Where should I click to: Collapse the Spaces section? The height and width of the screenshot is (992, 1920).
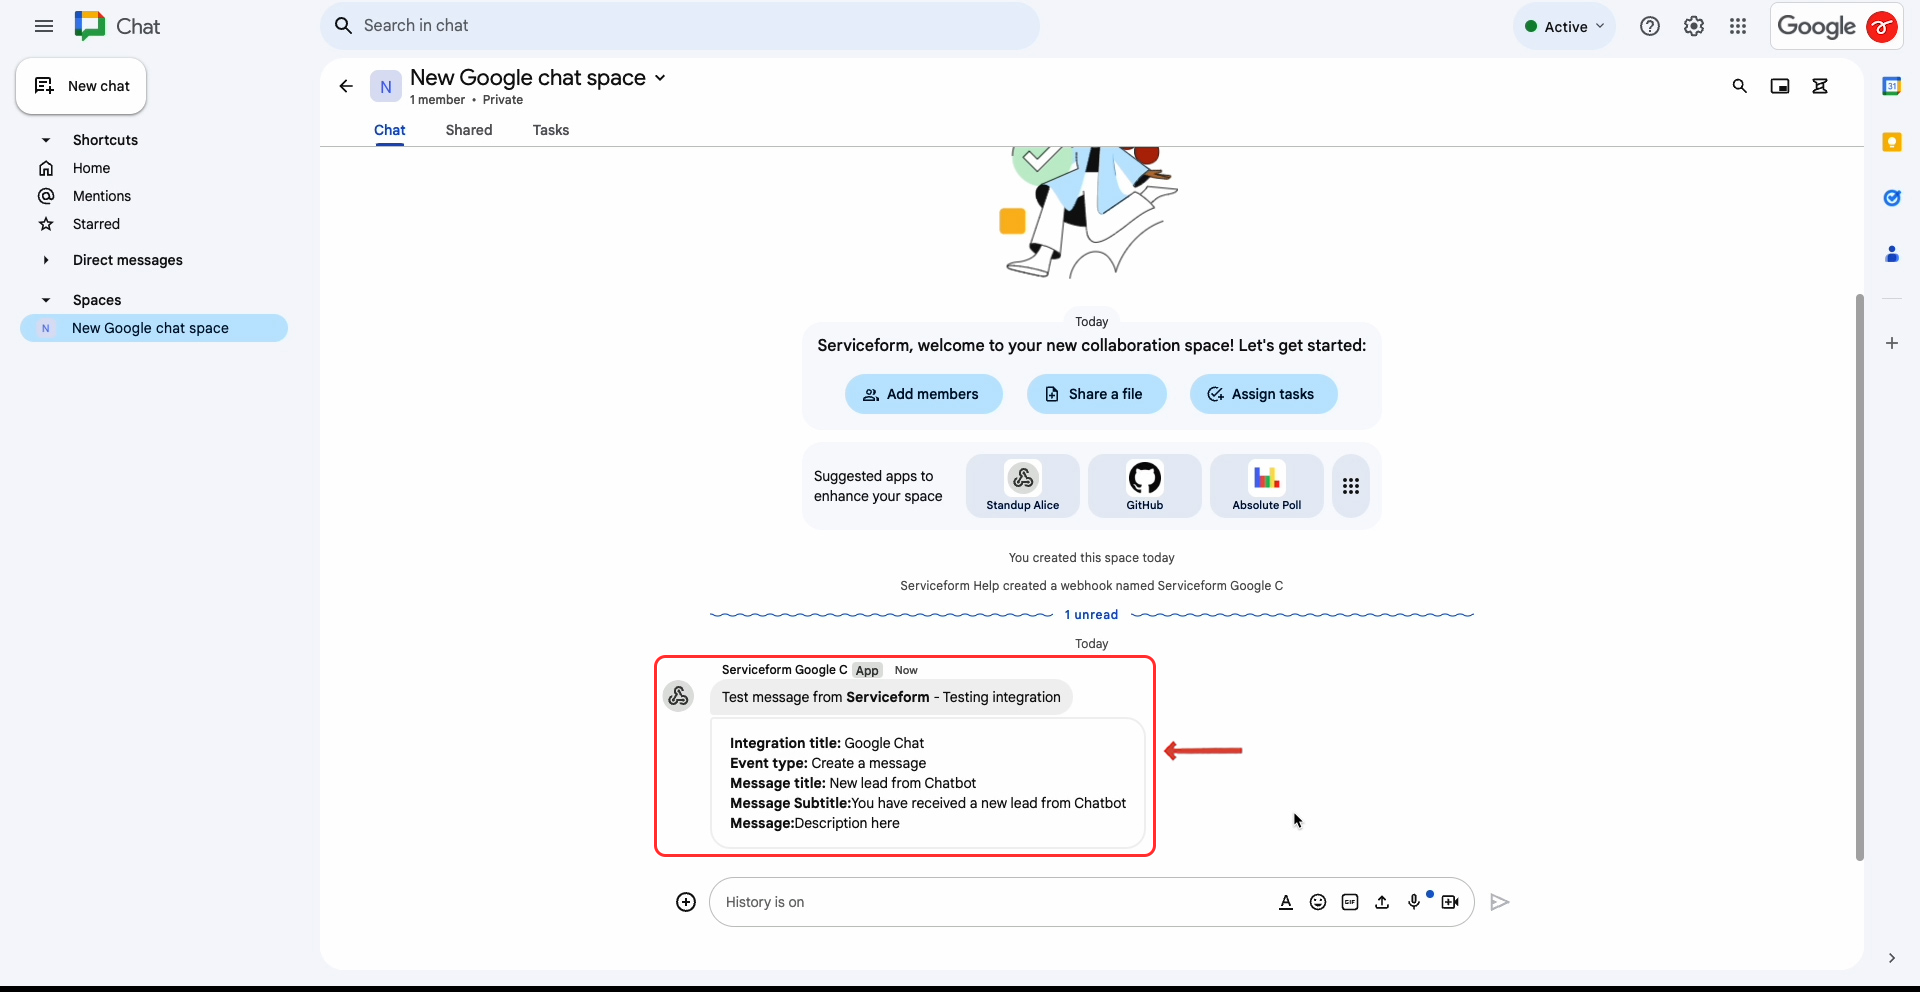(x=46, y=300)
